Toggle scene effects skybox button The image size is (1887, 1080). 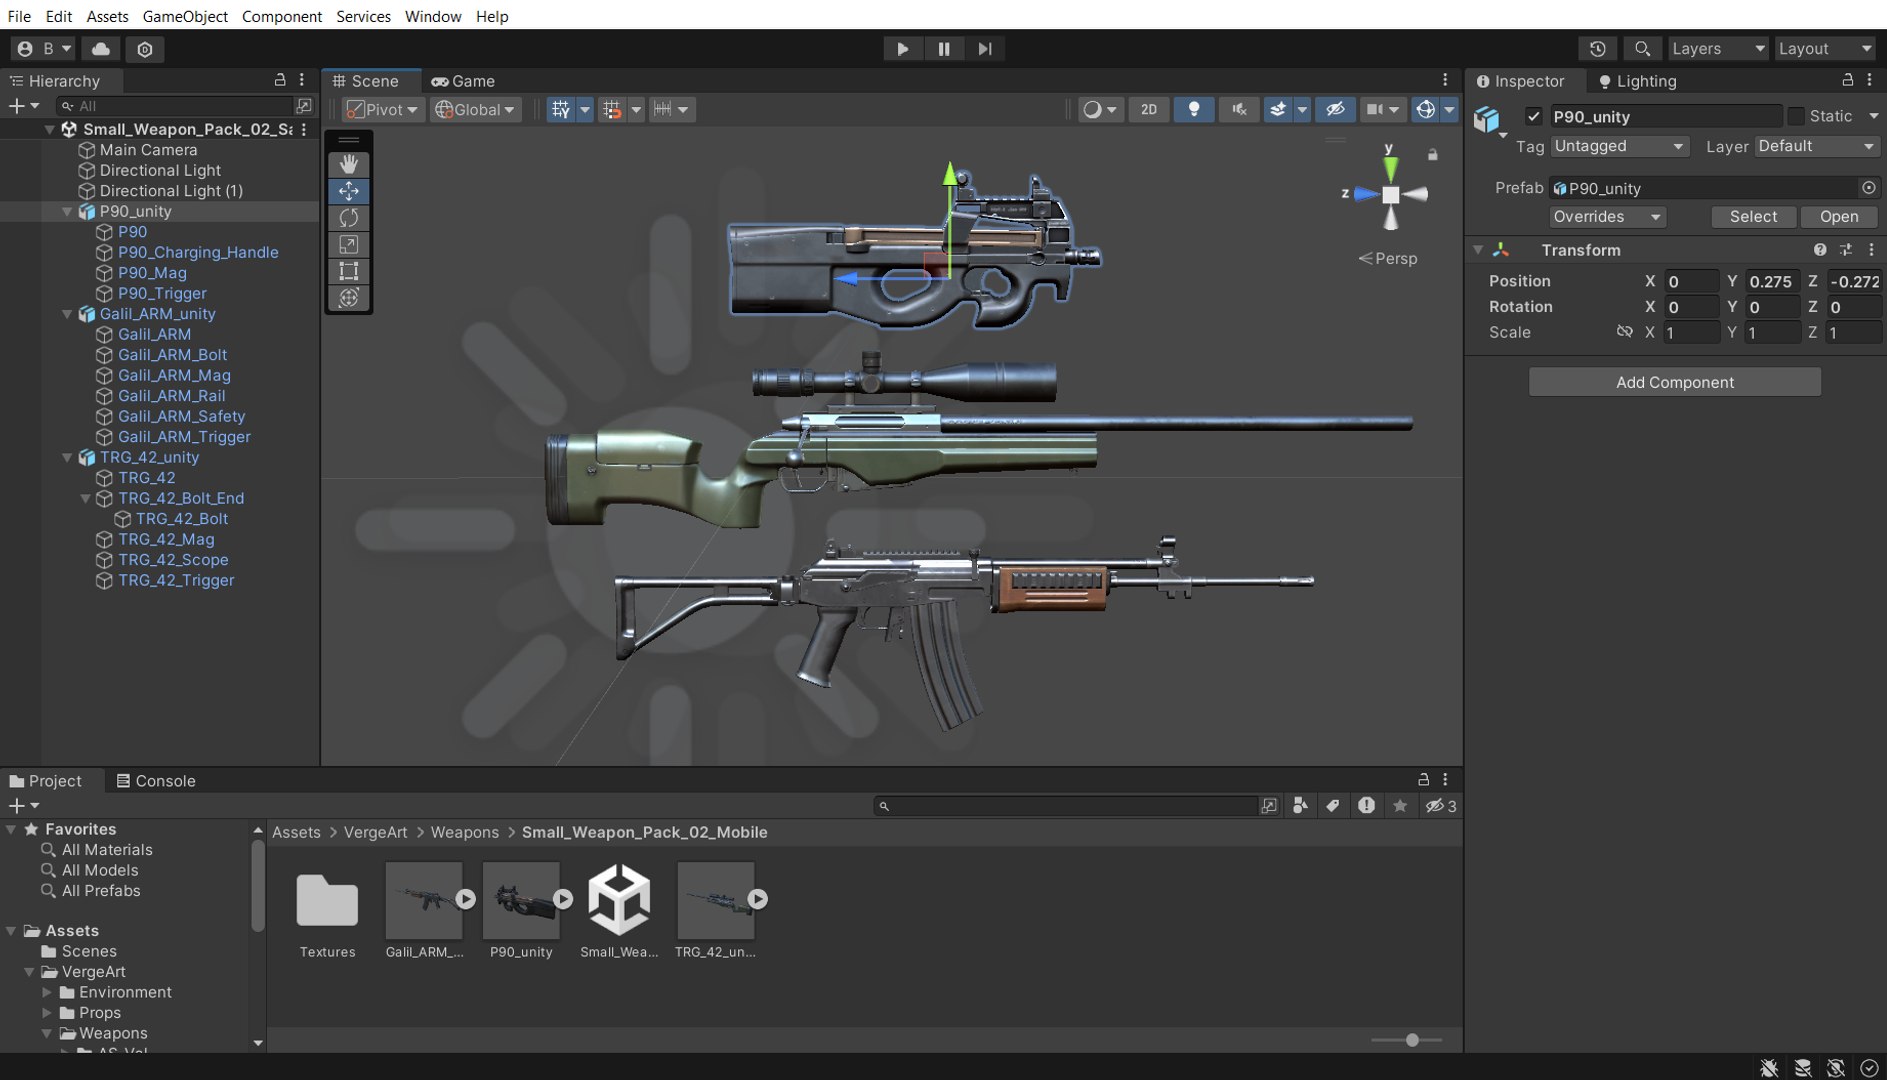[x=1278, y=109]
